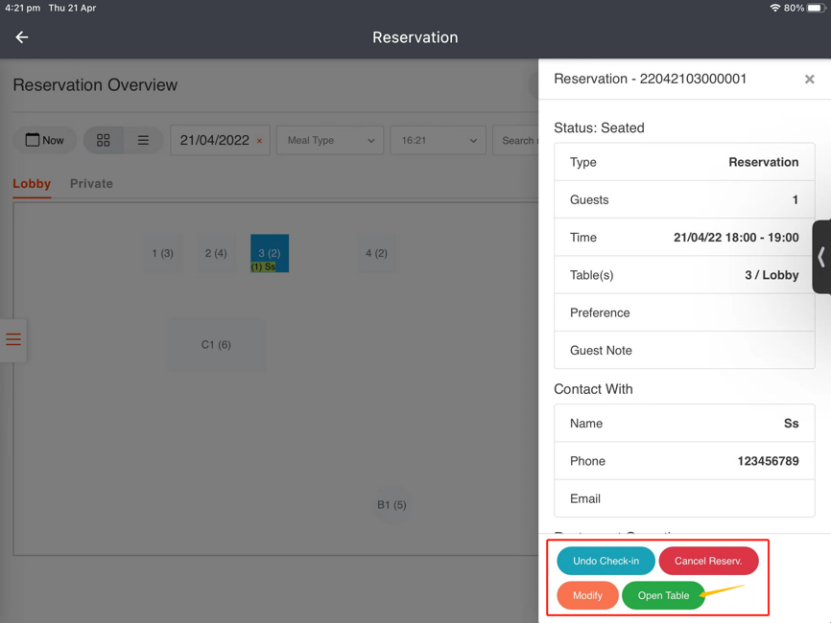
Task: Click the green Open Table button
Action: [x=663, y=596]
